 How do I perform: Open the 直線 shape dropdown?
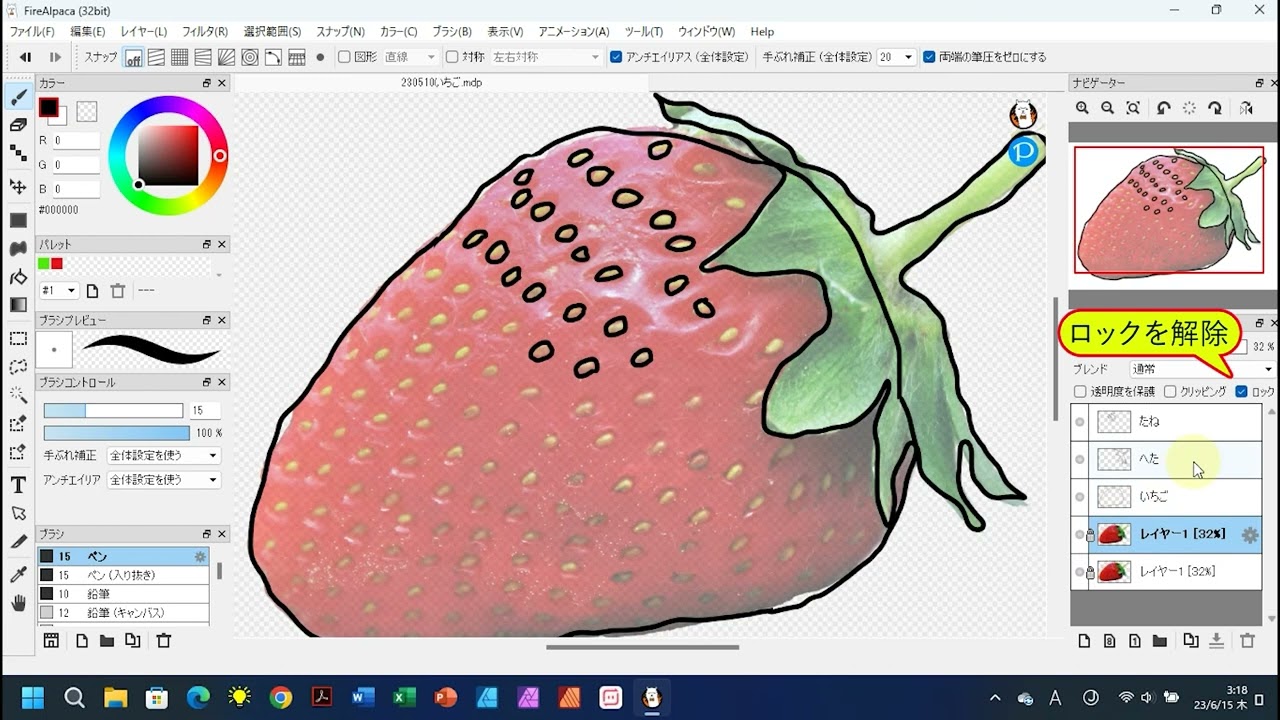point(410,58)
